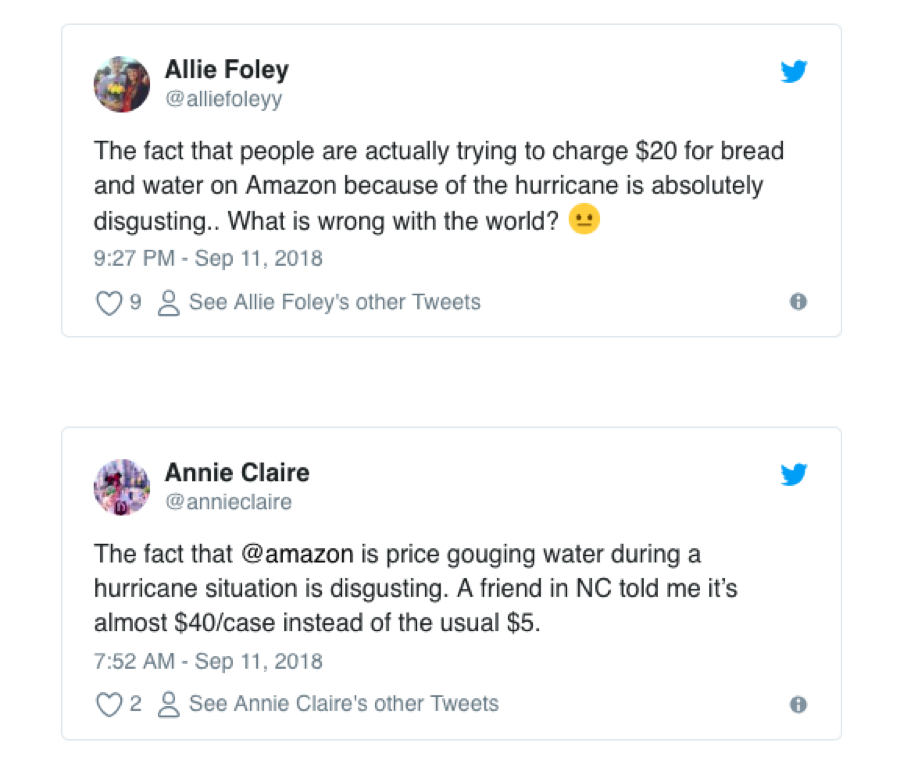Like Annie Claire's tweet with the heart icon
This screenshot has width=900, height=764.
[x=108, y=705]
